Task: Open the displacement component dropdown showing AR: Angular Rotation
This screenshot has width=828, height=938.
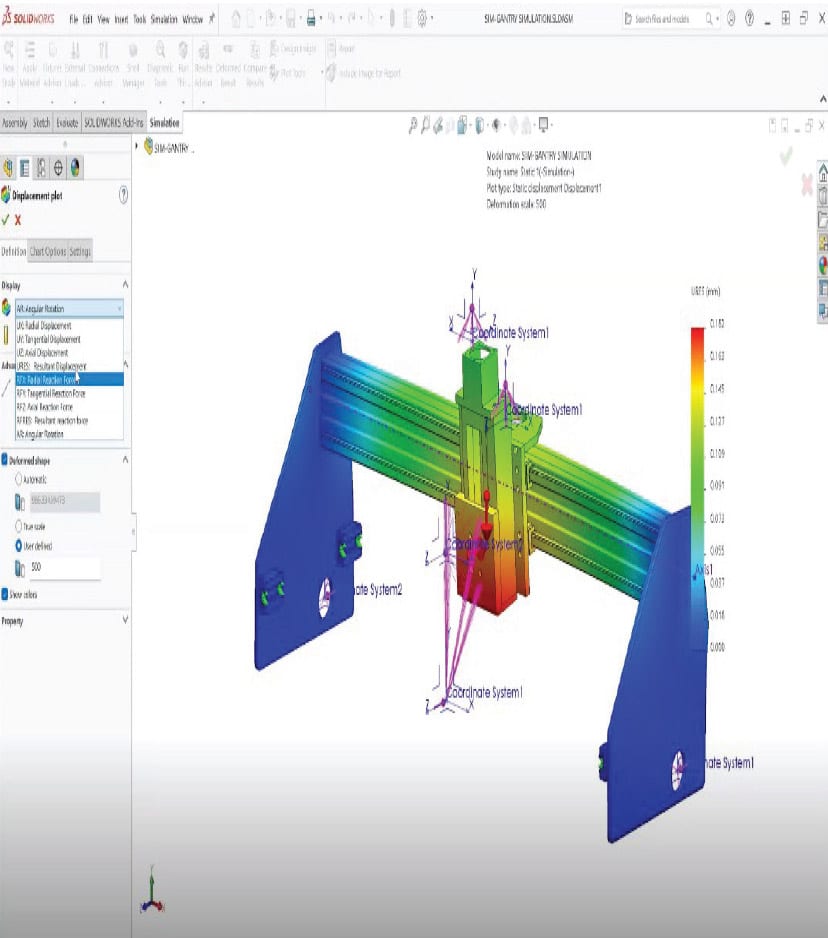Action: tap(69, 309)
